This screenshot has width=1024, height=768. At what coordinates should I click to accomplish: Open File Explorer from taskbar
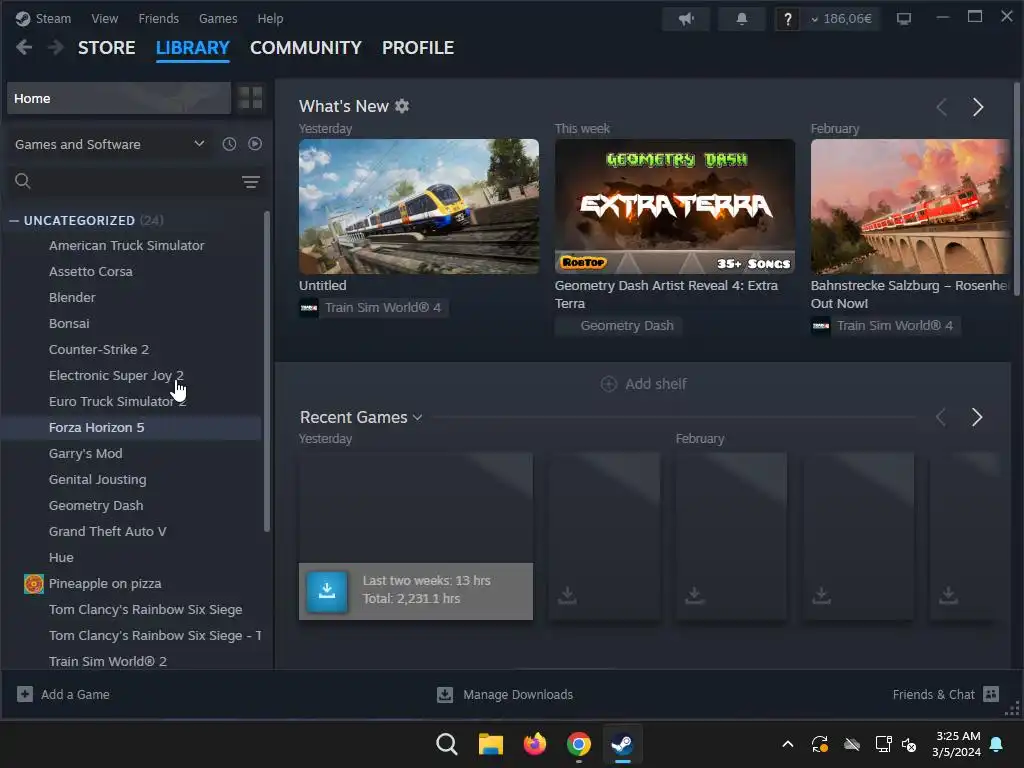tap(490, 744)
